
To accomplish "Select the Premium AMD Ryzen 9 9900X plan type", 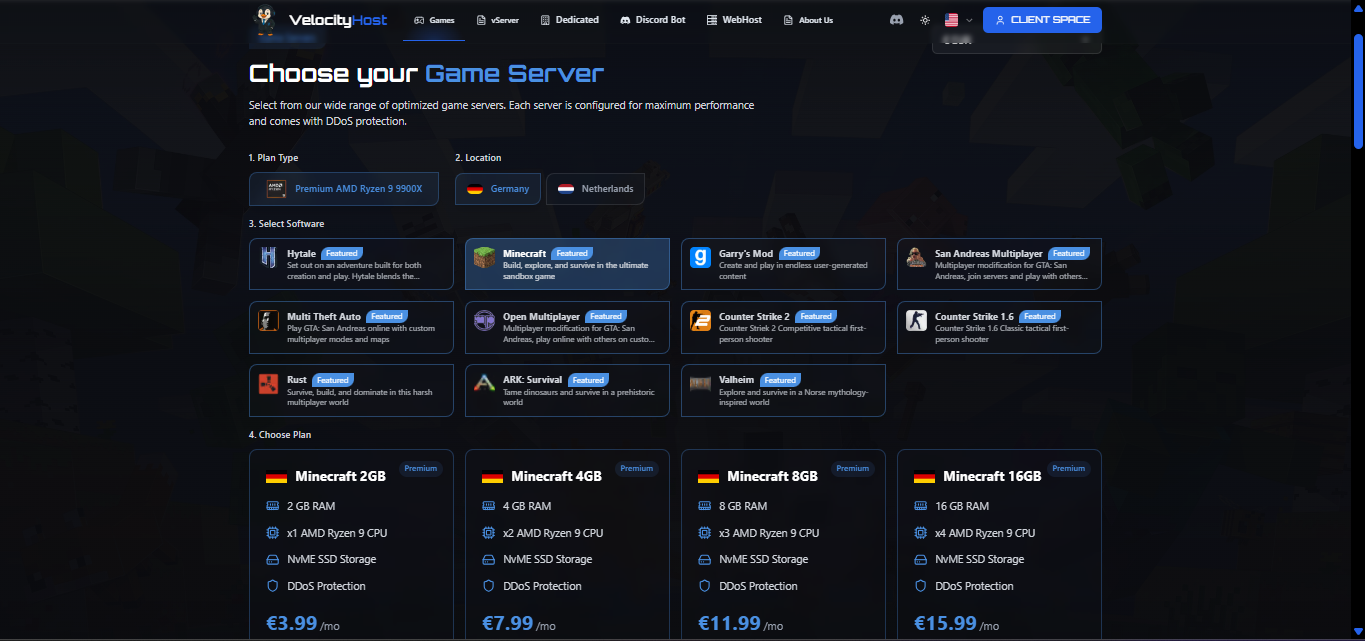I will click(344, 189).
